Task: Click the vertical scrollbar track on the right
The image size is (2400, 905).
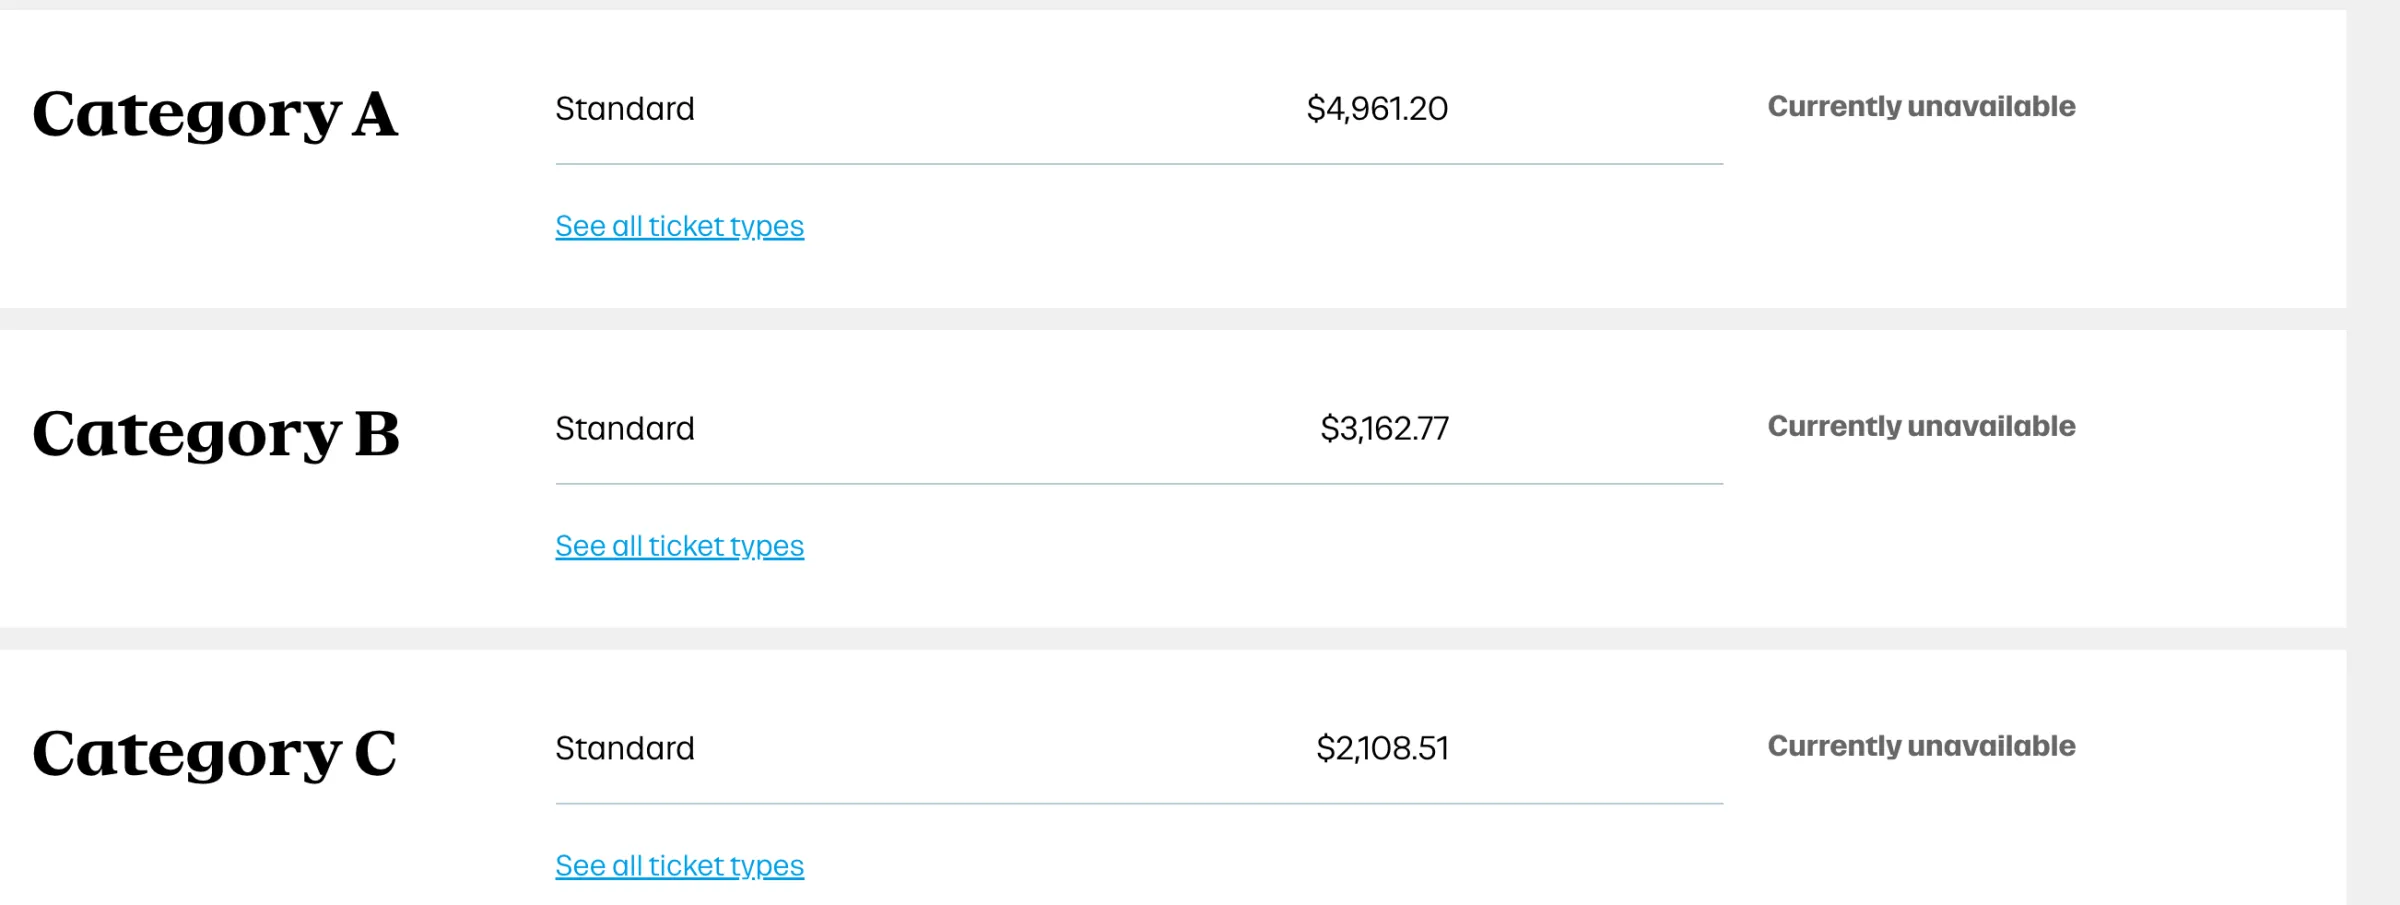Action: pyautogui.click(x=2373, y=450)
